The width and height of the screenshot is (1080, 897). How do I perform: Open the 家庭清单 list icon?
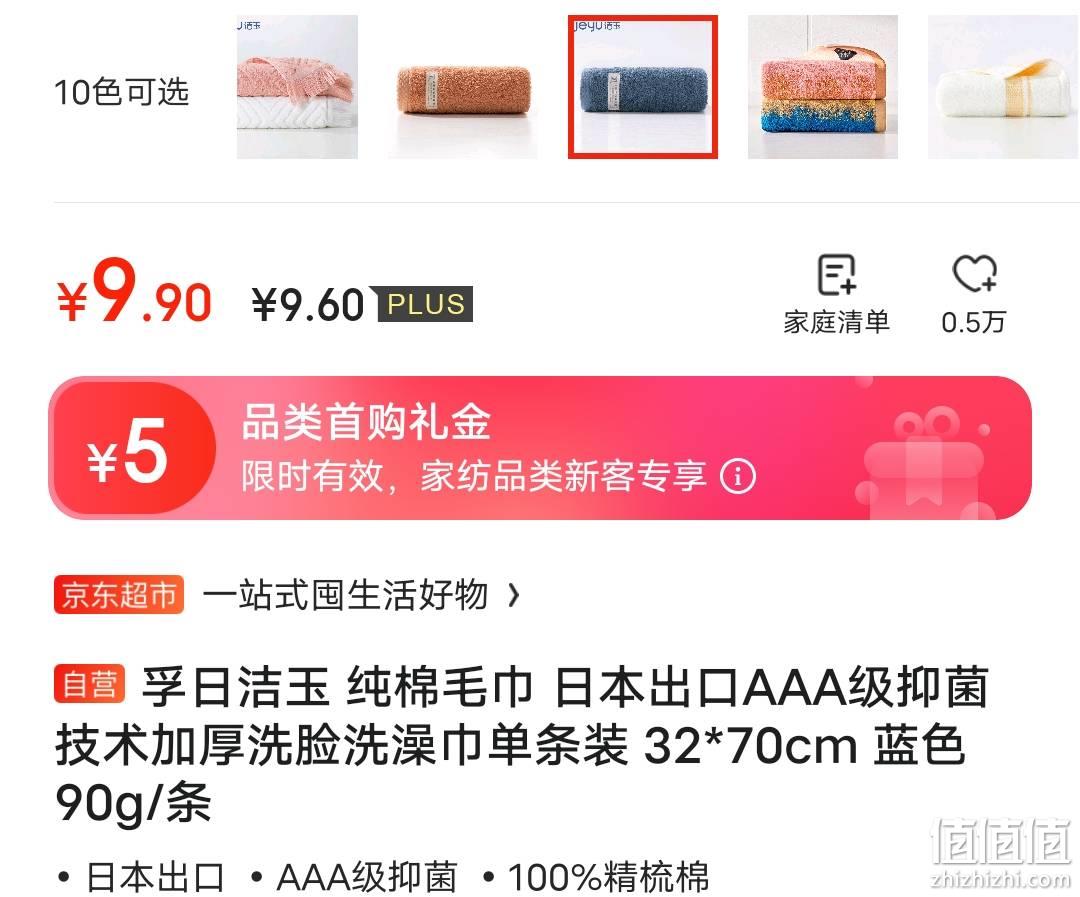click(x=836, y=275)
